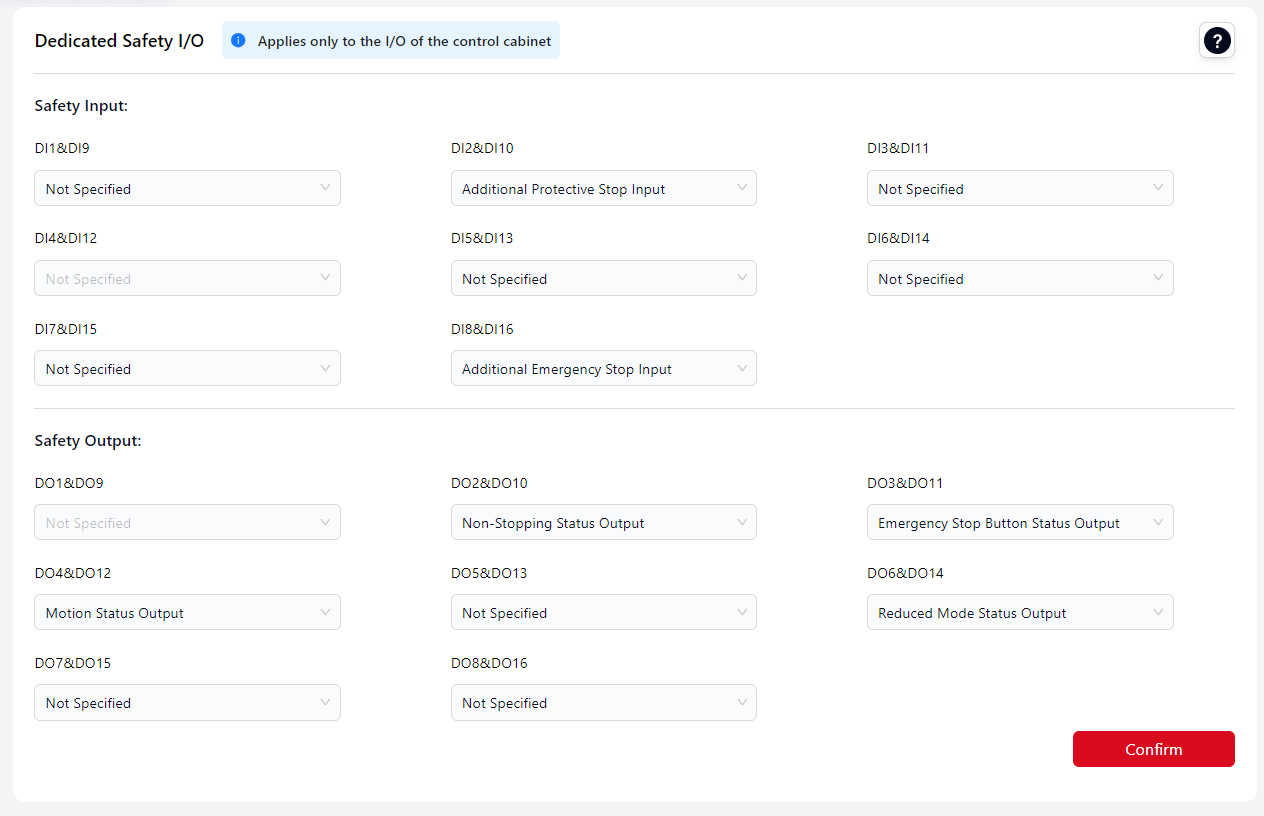1264x816 pixels.
Task: Open the DI7&DI15 dropdown
Action: pos(187,368)
